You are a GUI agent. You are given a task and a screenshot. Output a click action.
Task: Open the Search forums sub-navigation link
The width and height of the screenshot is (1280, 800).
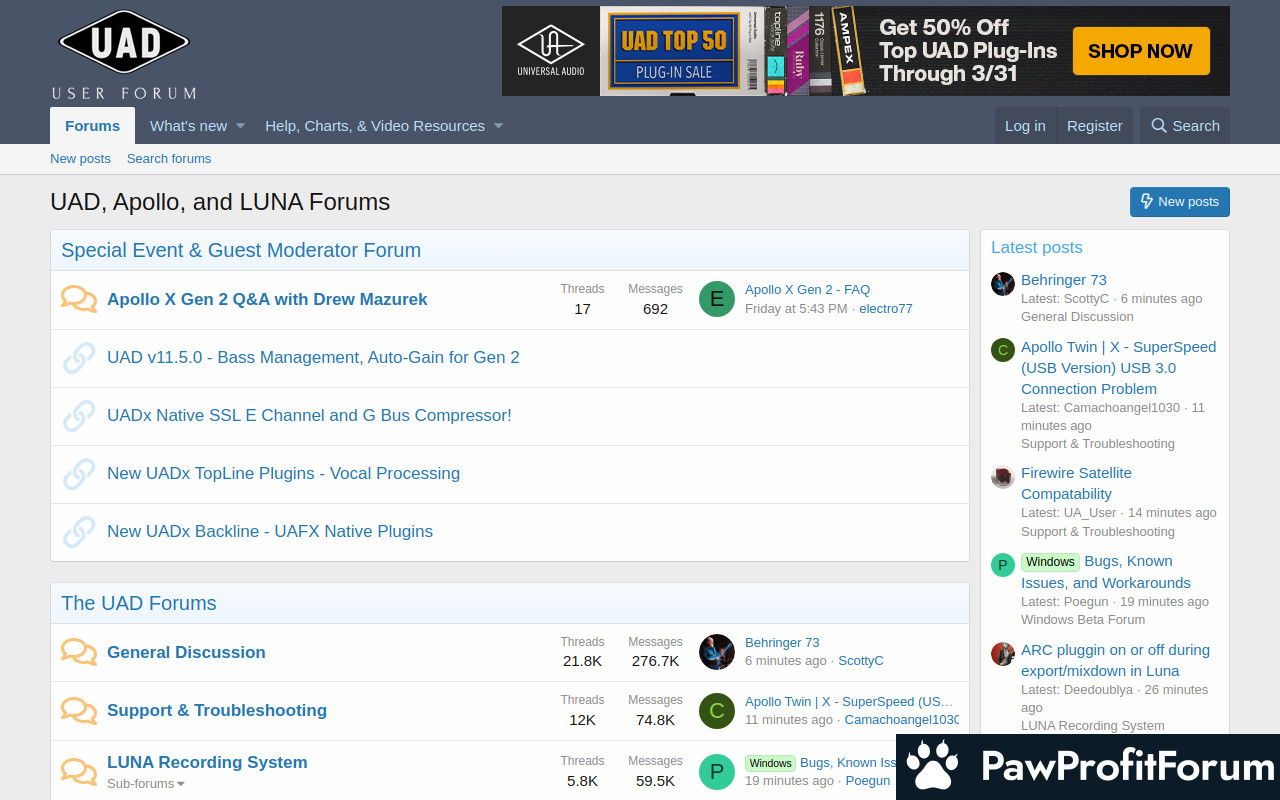(x=169, y=159)
